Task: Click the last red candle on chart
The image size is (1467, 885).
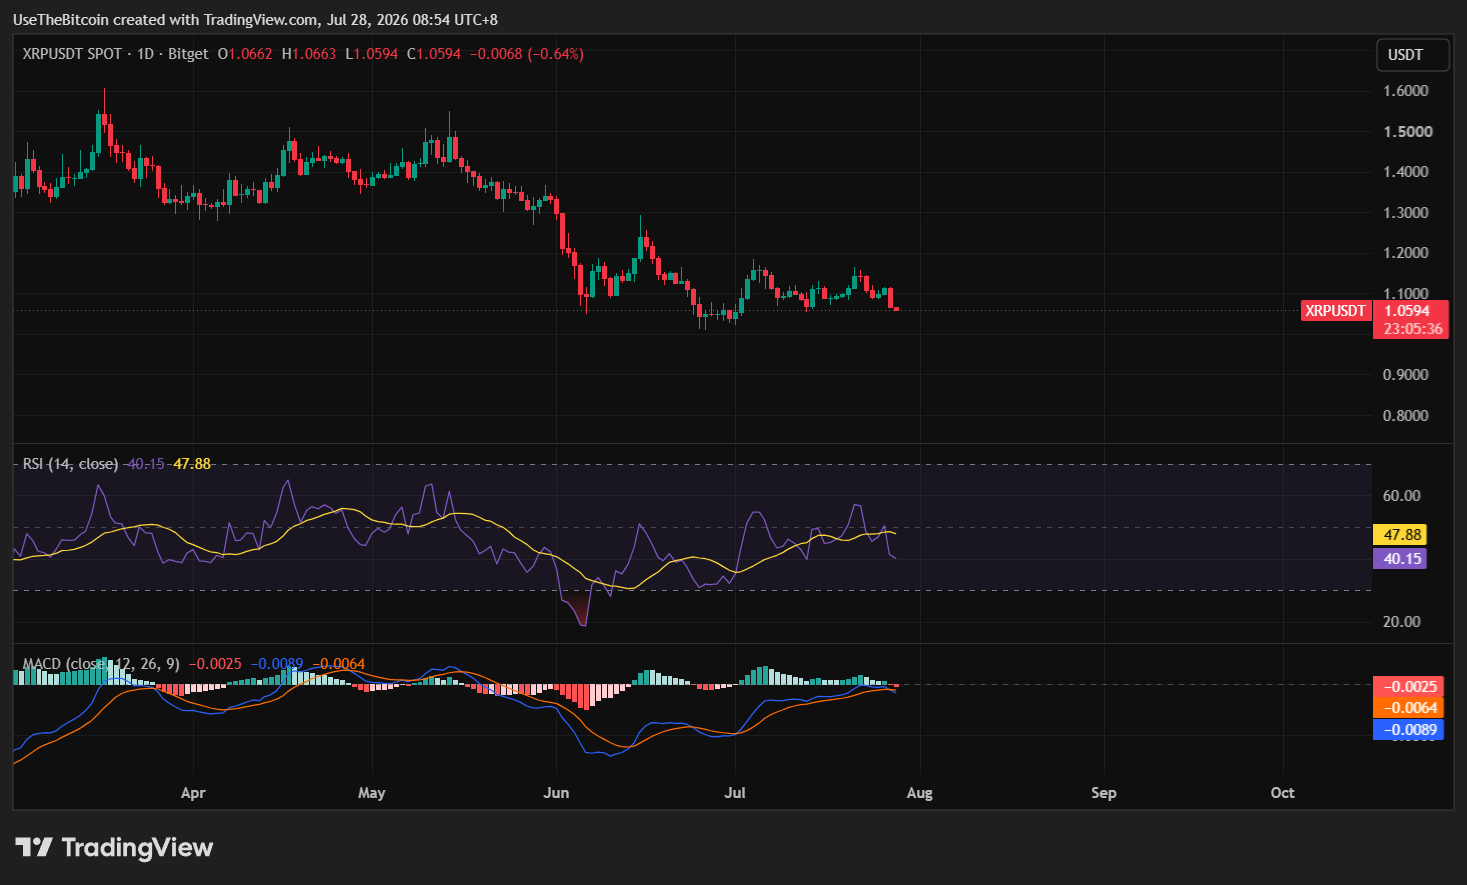Action: tap(896, 308)
